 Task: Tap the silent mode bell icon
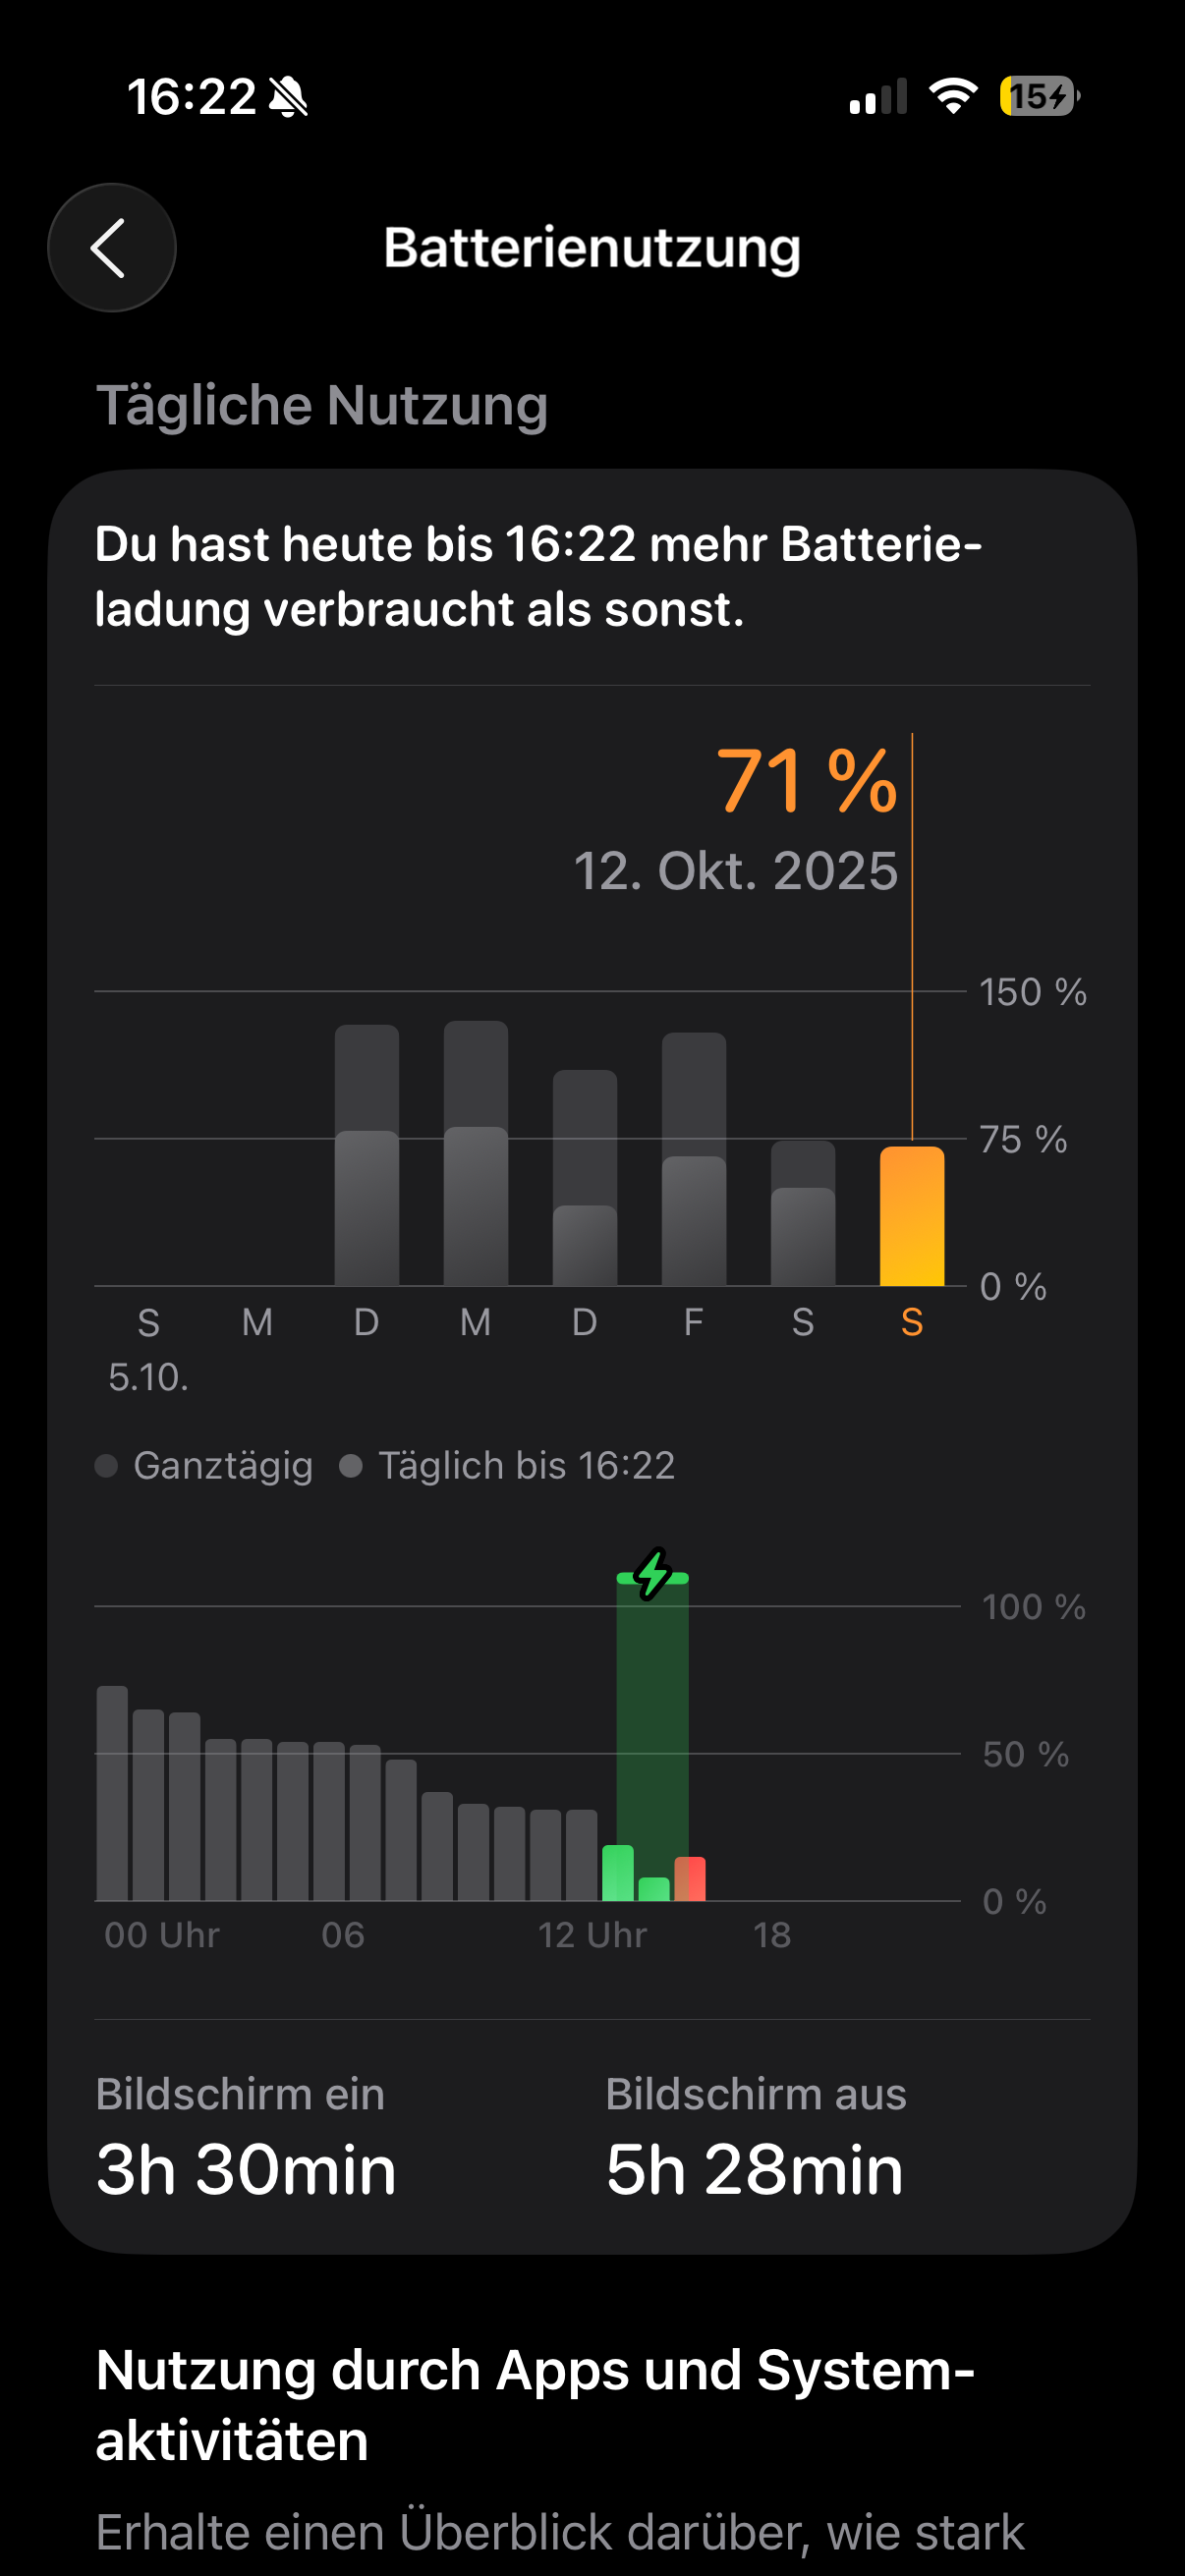(x=289, y=98)
